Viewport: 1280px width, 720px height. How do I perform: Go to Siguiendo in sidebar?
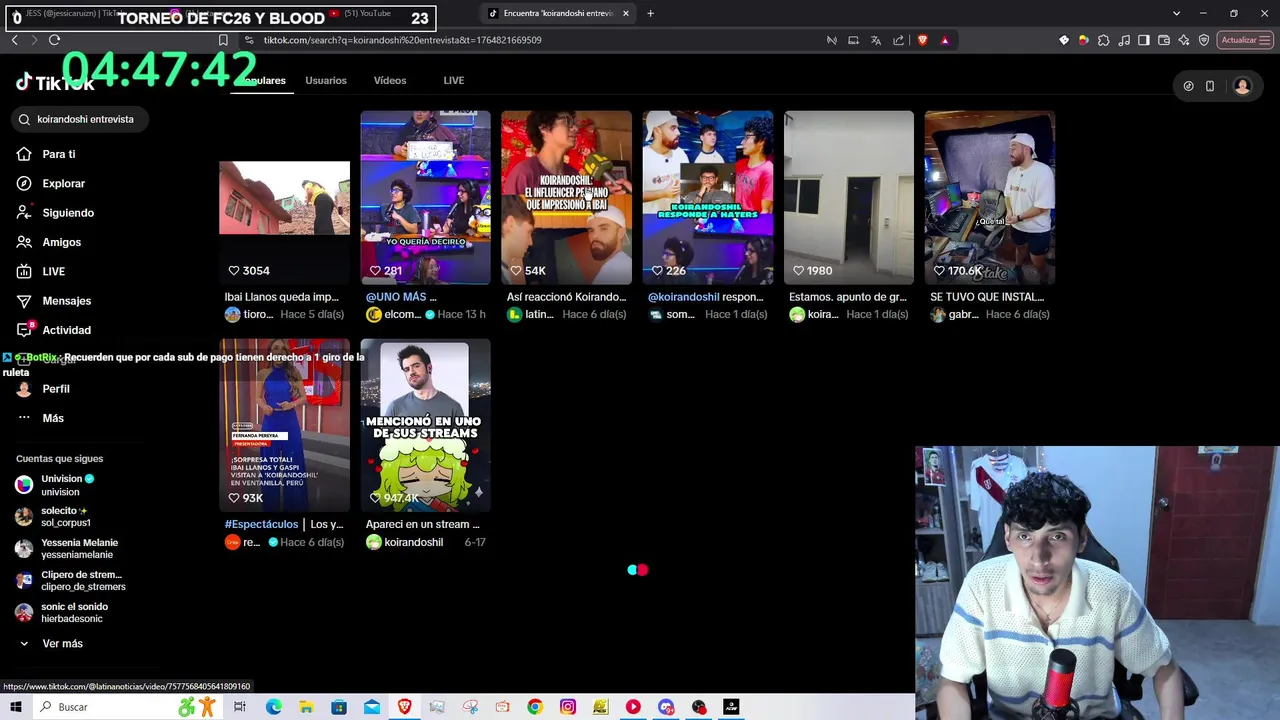point(55,212)
